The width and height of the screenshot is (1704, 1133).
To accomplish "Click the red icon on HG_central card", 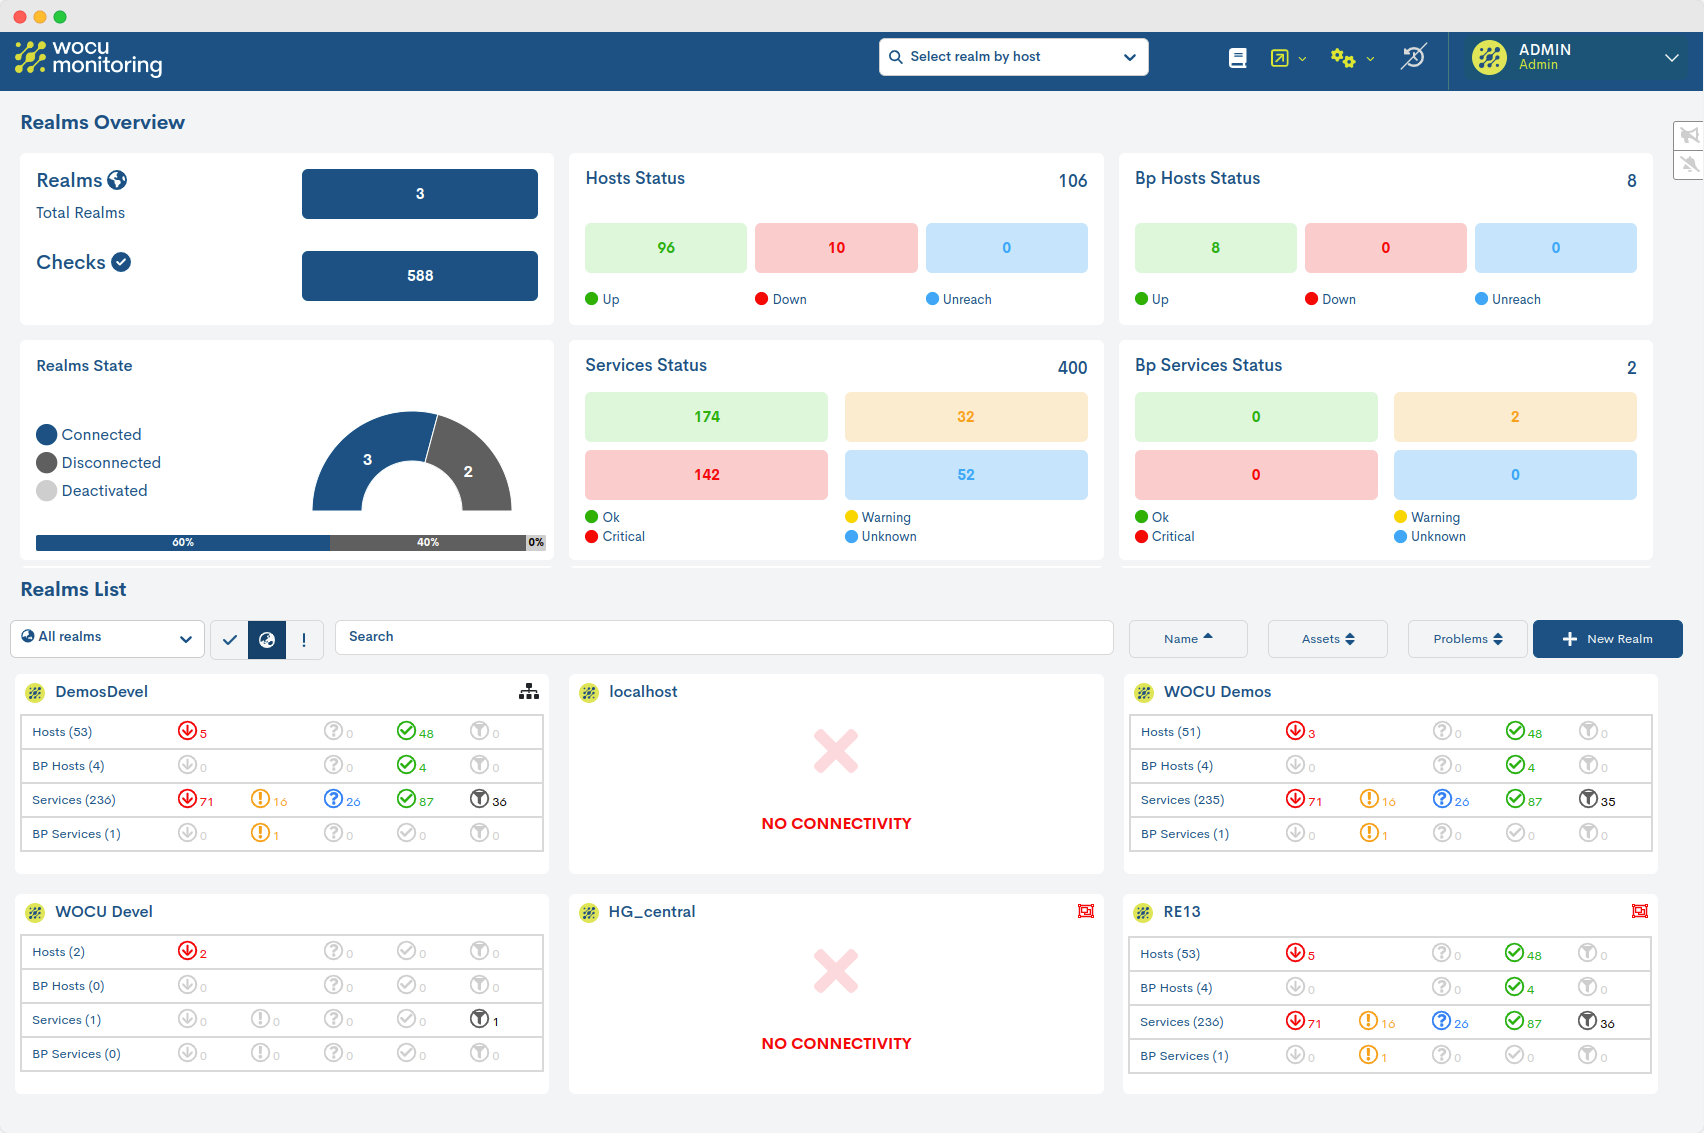I will coord(1086,911).
